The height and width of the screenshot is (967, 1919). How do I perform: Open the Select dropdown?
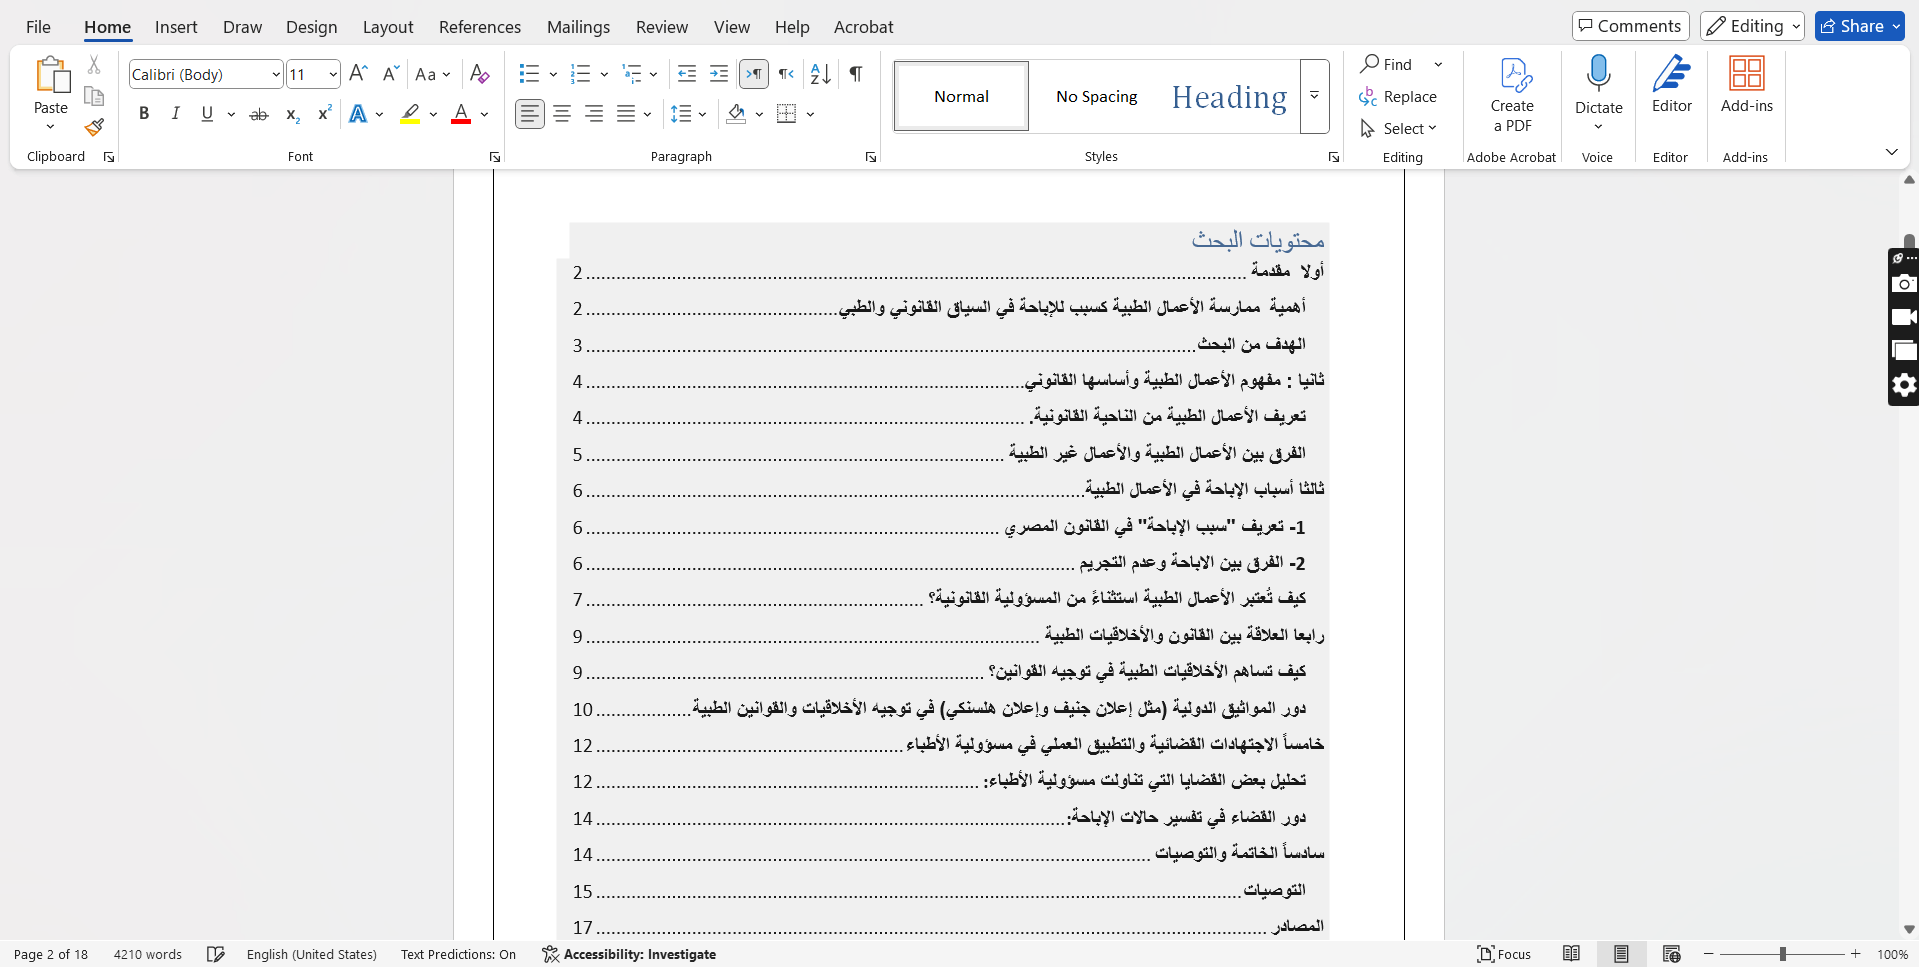point(1399,128)
